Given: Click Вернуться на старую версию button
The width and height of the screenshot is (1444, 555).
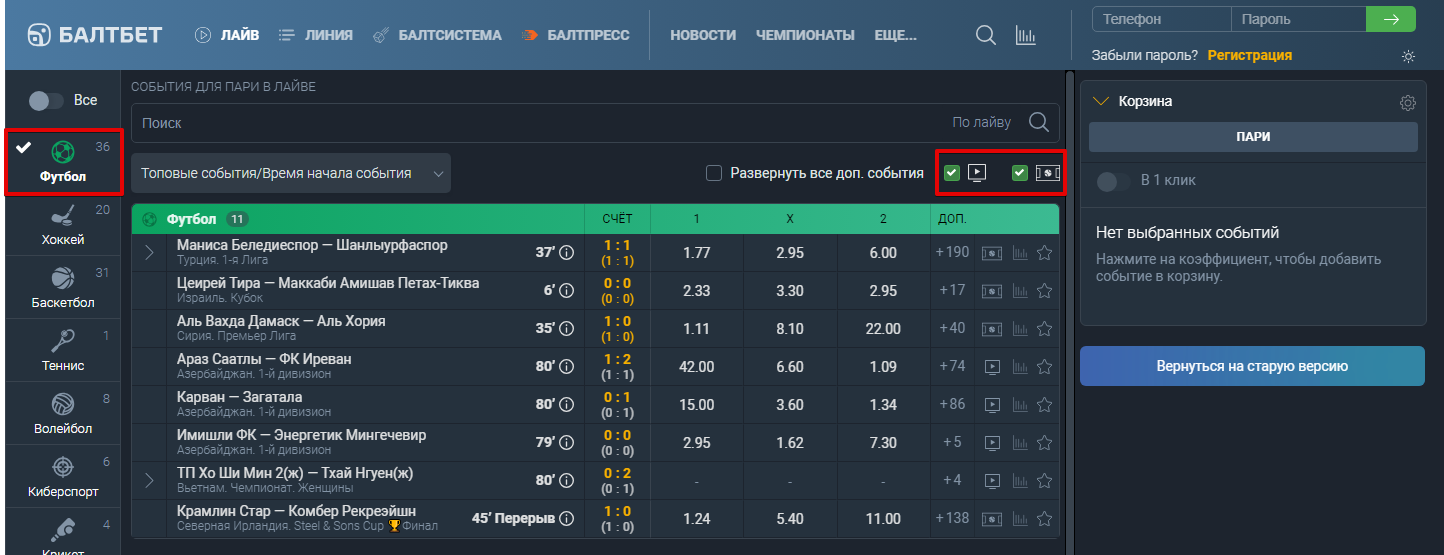Looking at the screenshot, I should pyautogui.click(x=1252, y=366).
